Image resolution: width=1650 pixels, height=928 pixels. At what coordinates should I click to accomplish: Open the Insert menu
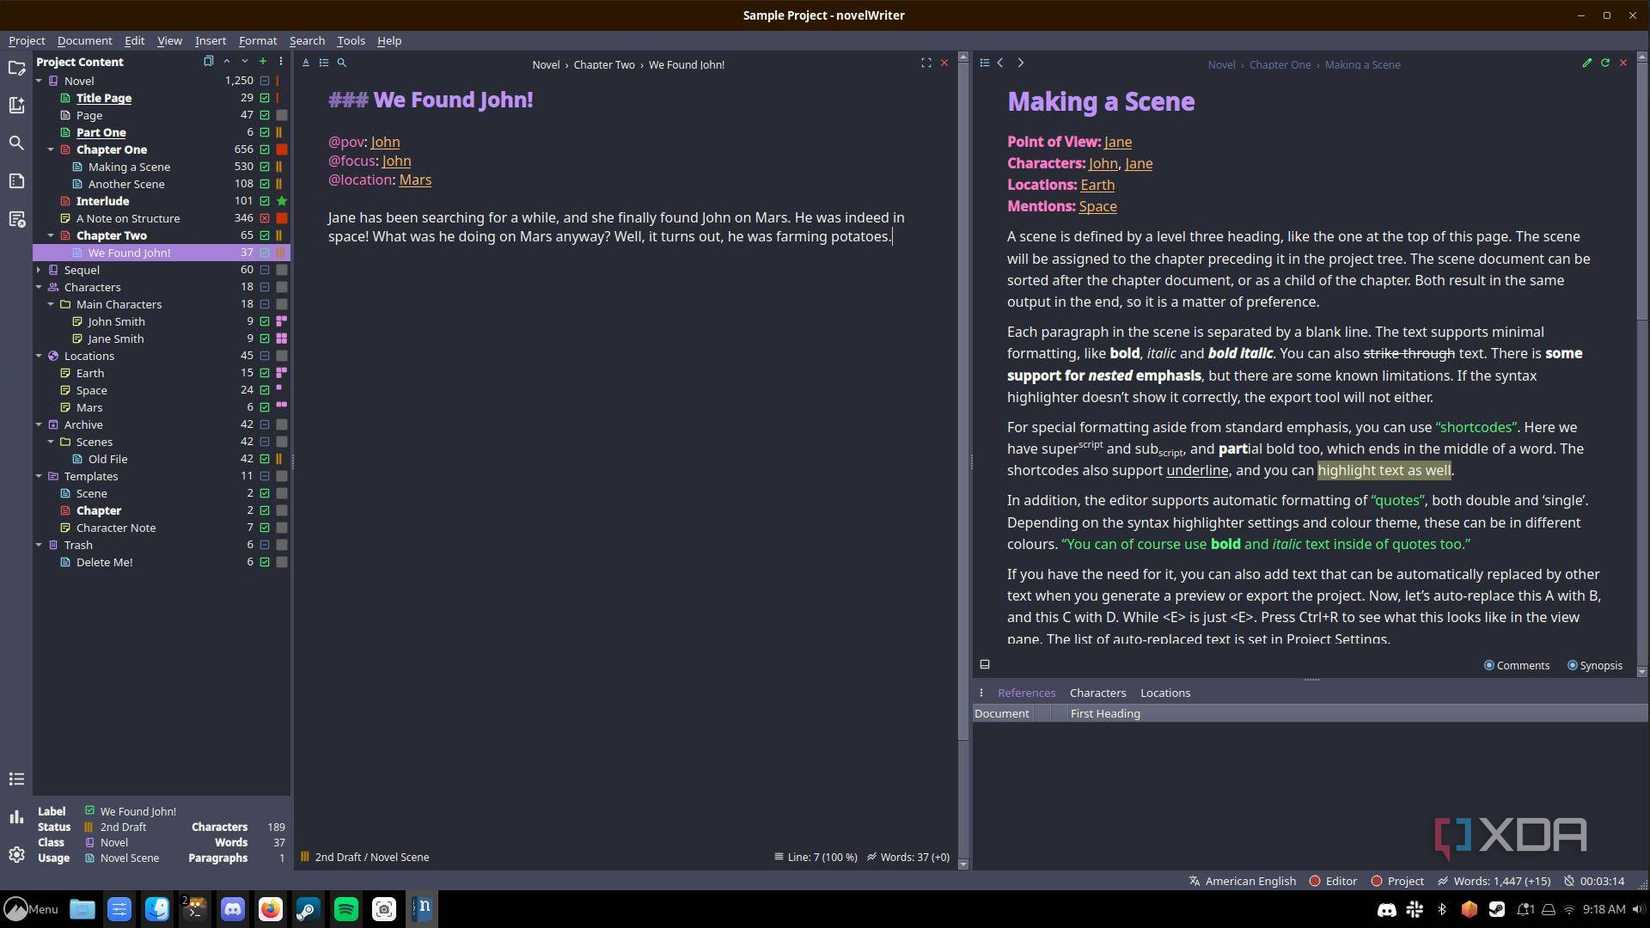210,41
